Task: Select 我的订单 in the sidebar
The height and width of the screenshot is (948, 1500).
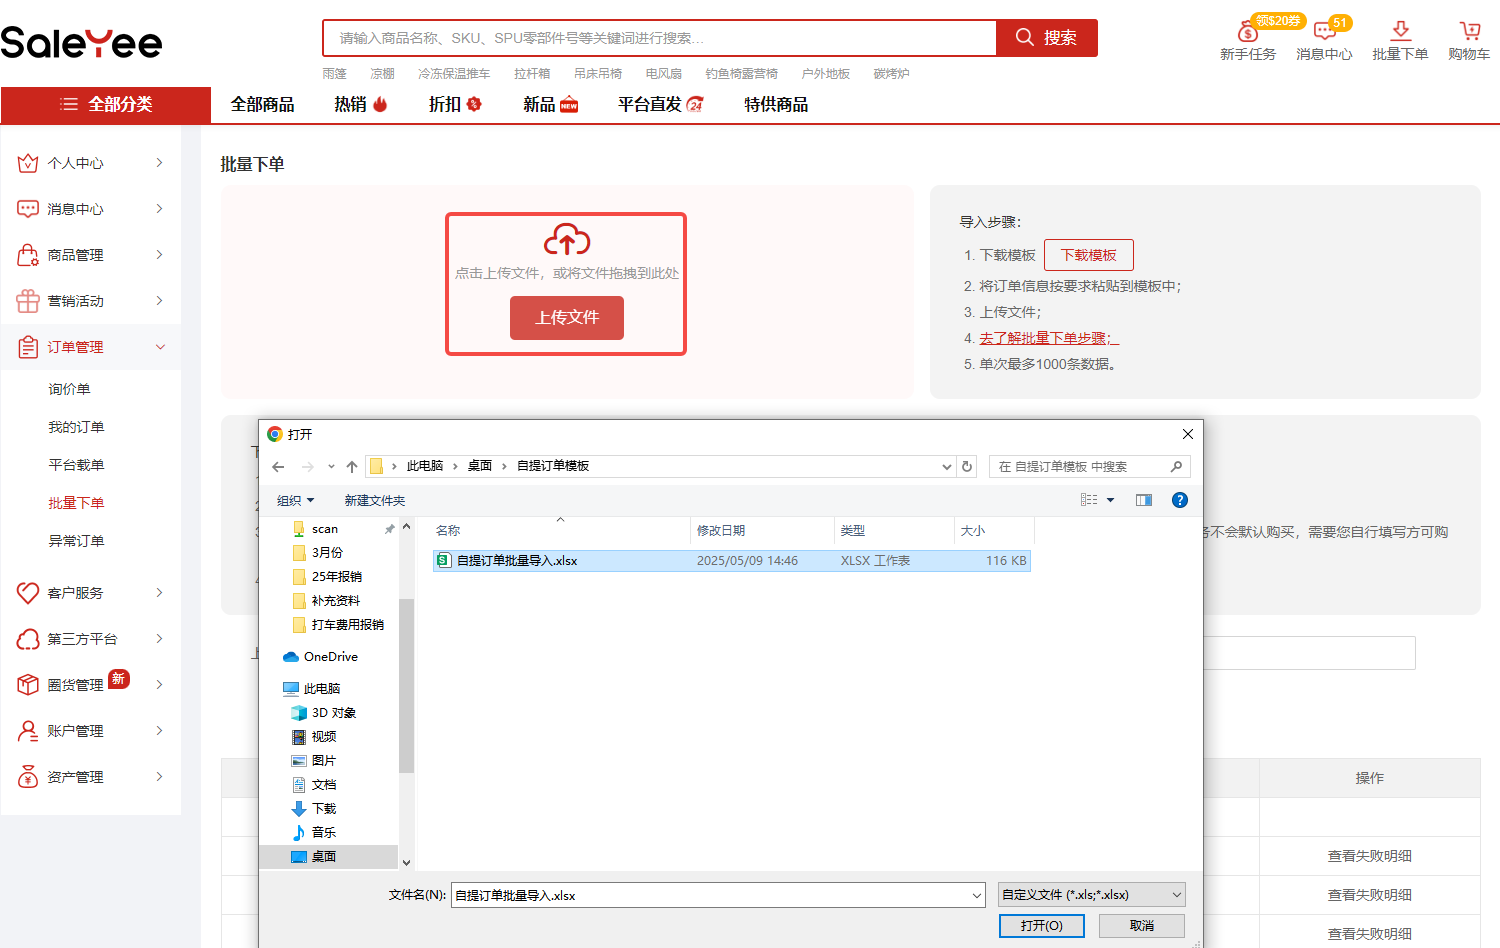Action: click(76, 427)
